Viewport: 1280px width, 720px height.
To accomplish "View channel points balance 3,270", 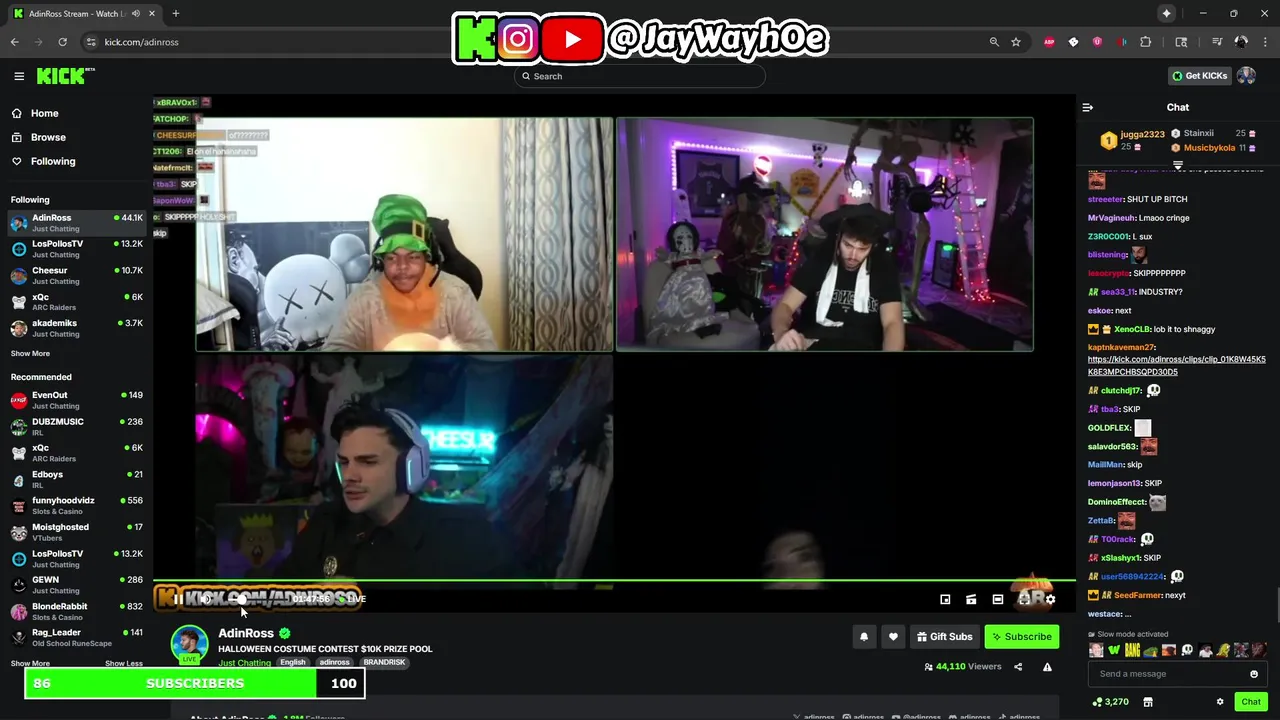I will point(1110,702).
